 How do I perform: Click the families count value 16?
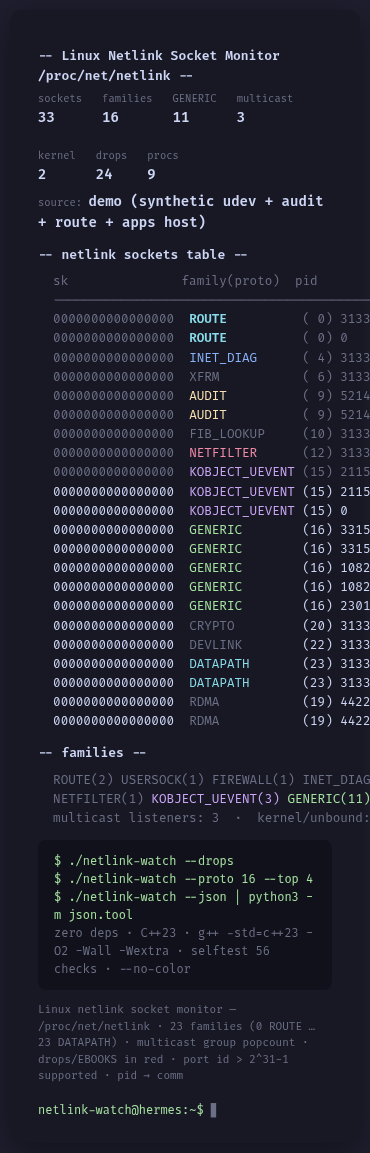click(110, 117)
